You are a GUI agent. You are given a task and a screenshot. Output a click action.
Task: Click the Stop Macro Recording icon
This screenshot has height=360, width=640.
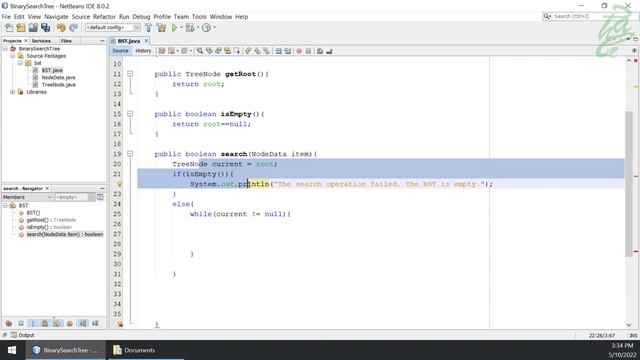(x=308, y=51)
